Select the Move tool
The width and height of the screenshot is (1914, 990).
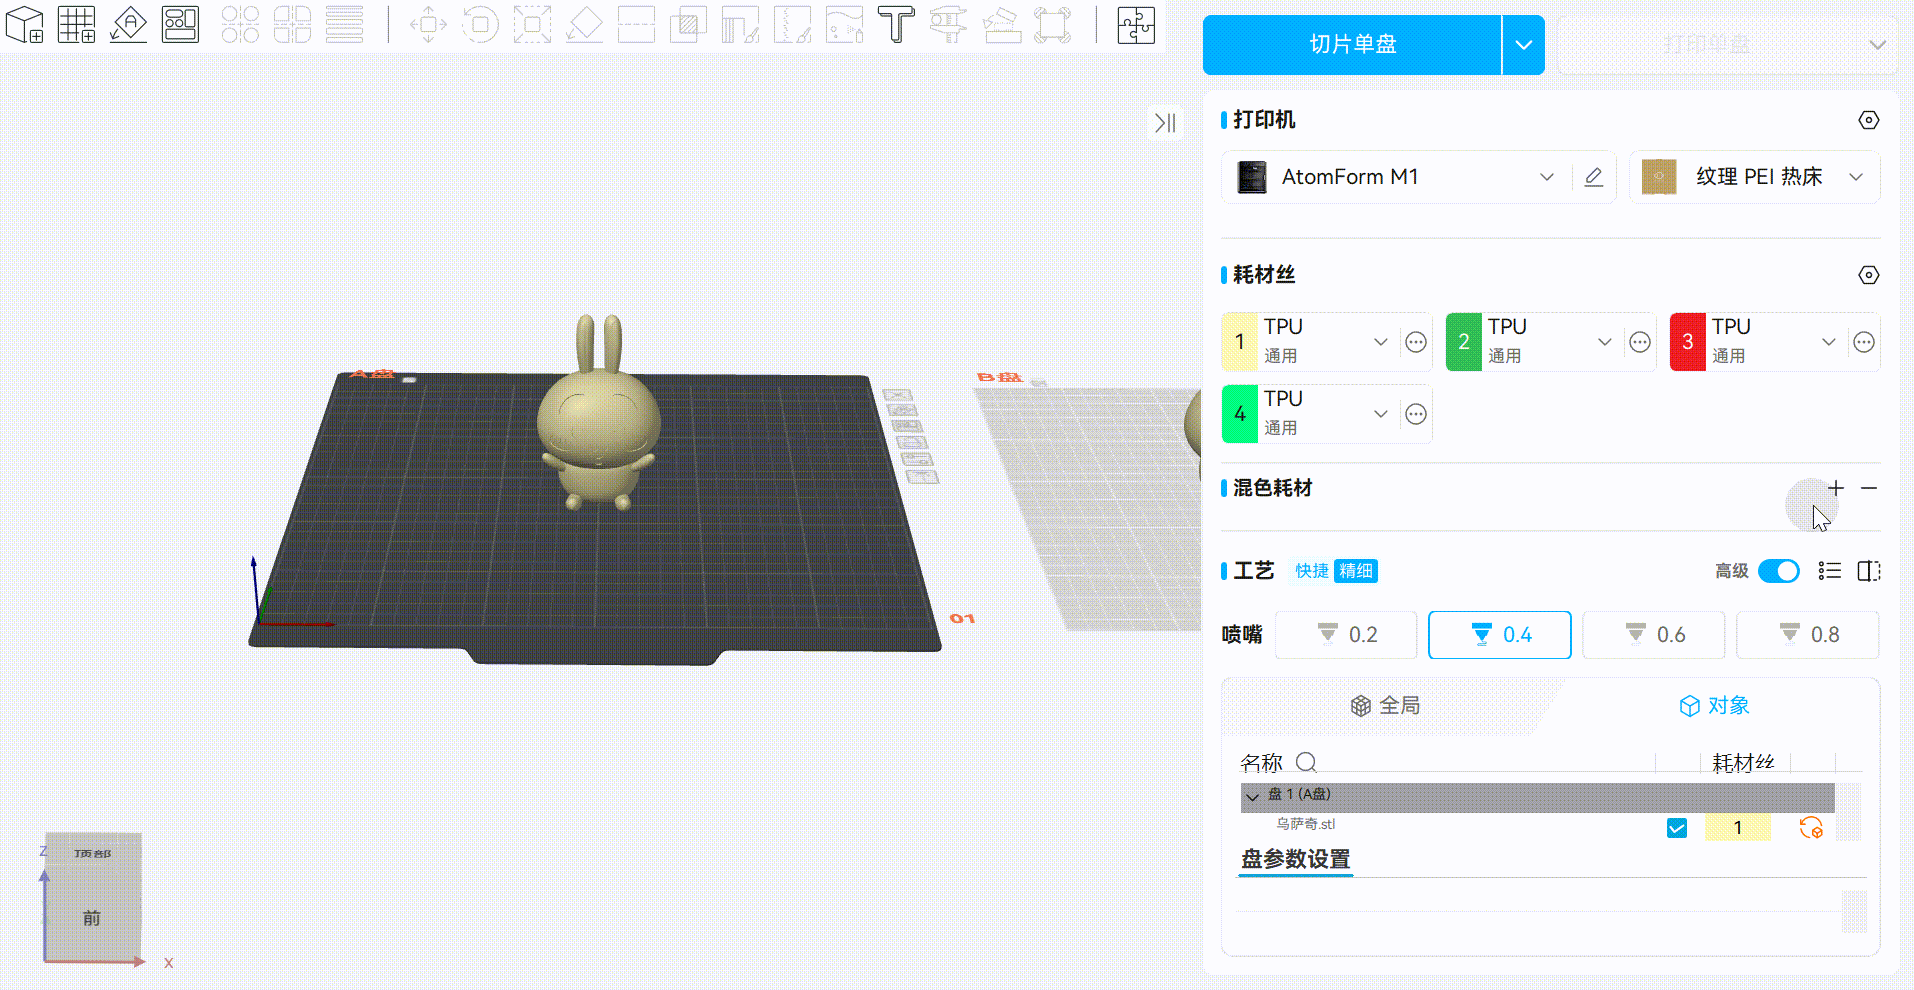coord(428,24)
